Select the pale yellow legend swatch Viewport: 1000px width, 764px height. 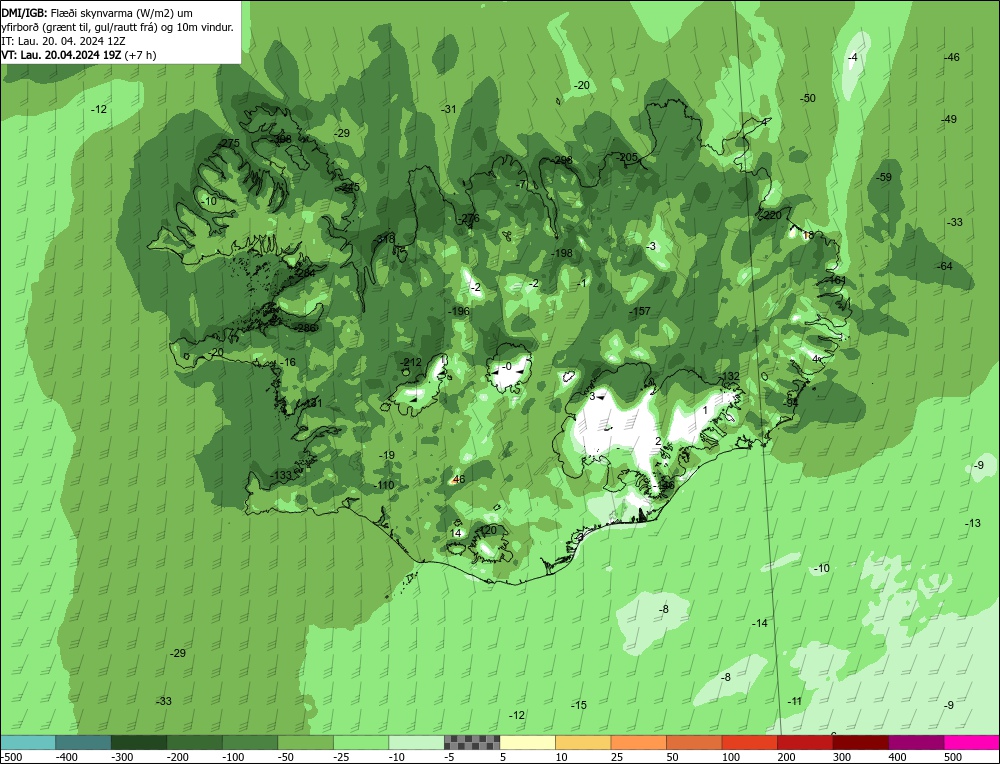pos(527,742)
